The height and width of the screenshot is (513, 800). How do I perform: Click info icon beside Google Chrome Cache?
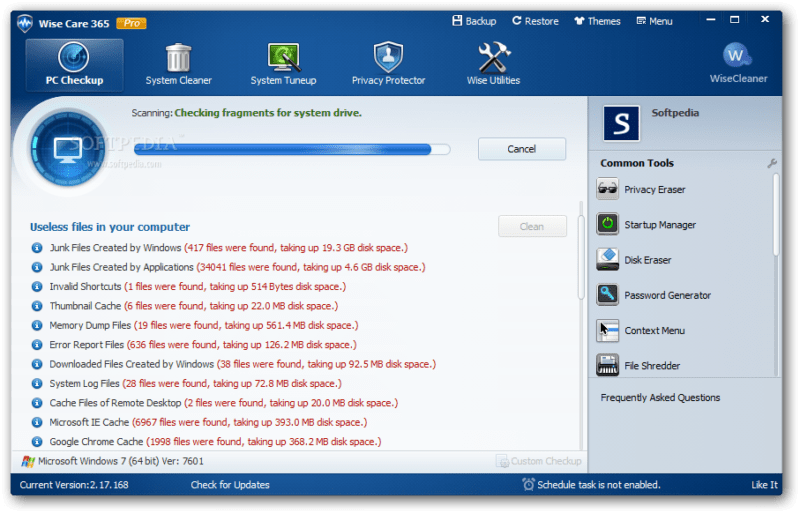(37, 442)
